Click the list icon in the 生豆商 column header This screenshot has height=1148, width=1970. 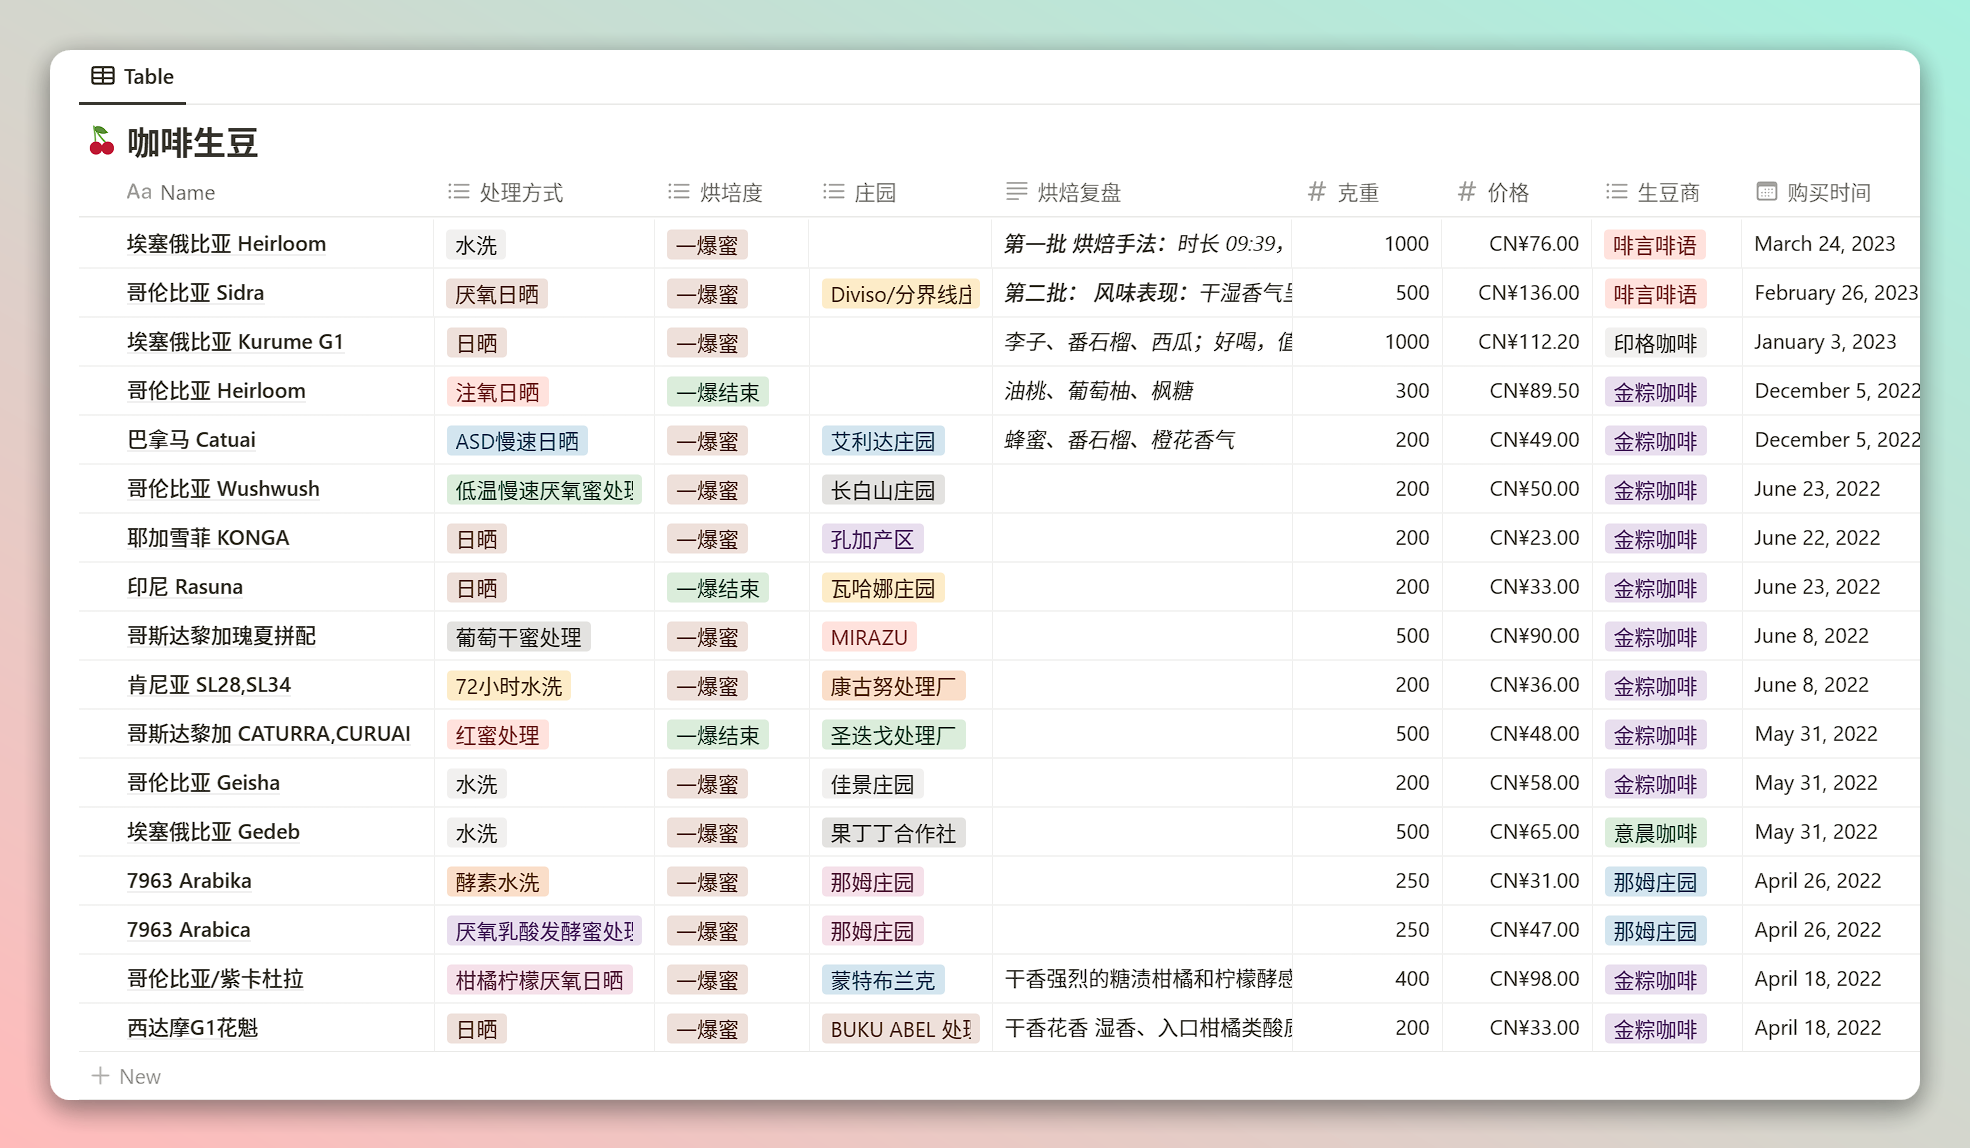pos(1616,192)
